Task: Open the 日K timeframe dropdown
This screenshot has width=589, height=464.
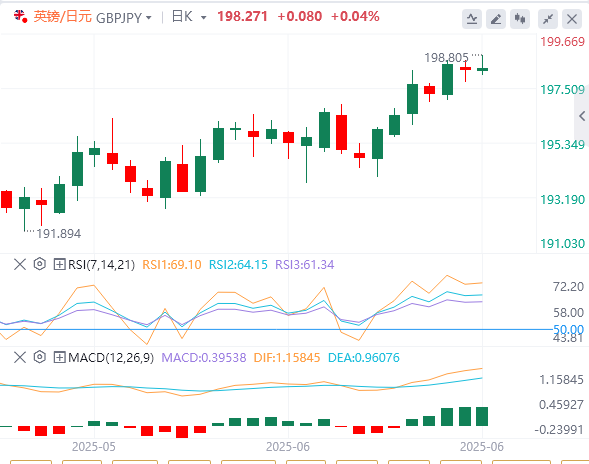Action: point(189,17)
